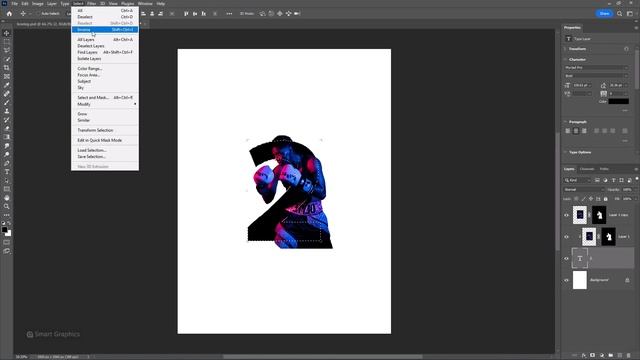
Task: Click the Background layer thumbnail
Action: 580,280
